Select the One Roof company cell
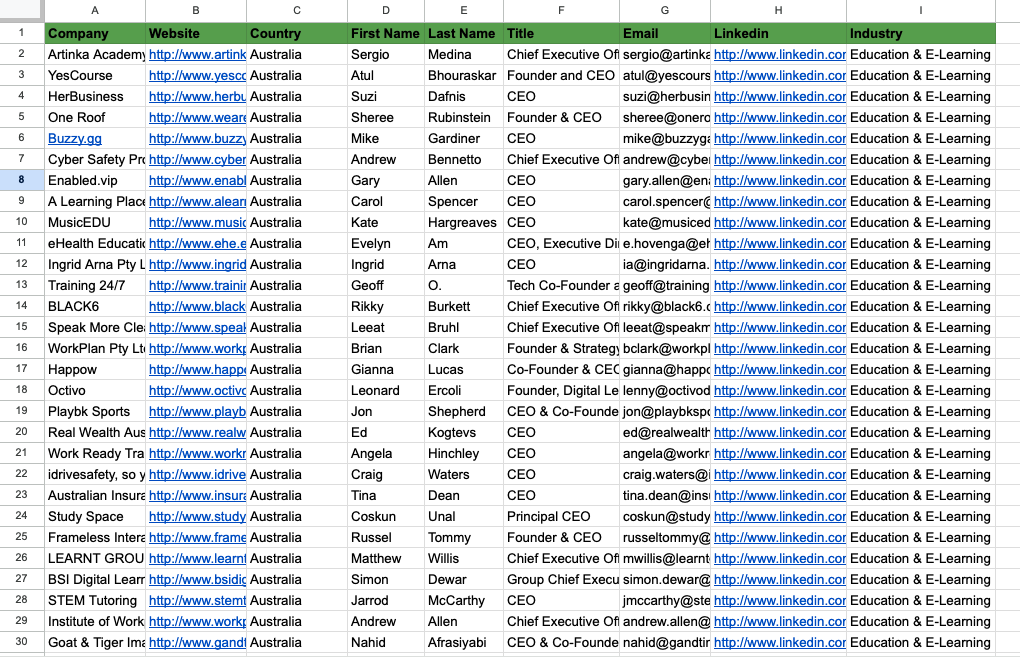 pyautogui.click(x=95, y=117)
